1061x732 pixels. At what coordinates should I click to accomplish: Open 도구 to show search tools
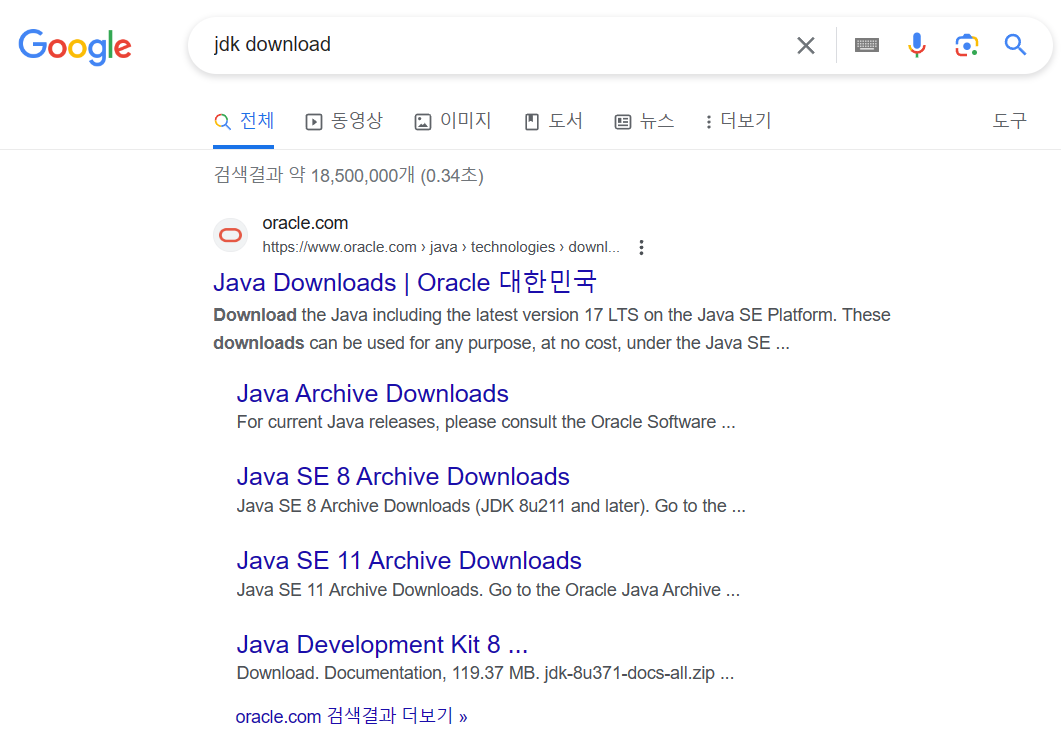coord(1010,120)
